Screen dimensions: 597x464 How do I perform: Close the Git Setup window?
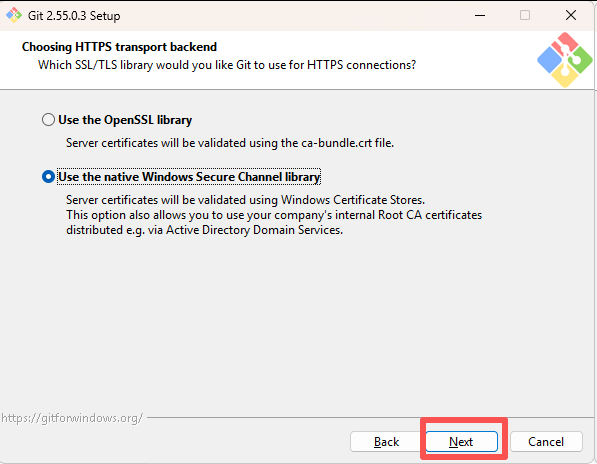pos(571,16)
